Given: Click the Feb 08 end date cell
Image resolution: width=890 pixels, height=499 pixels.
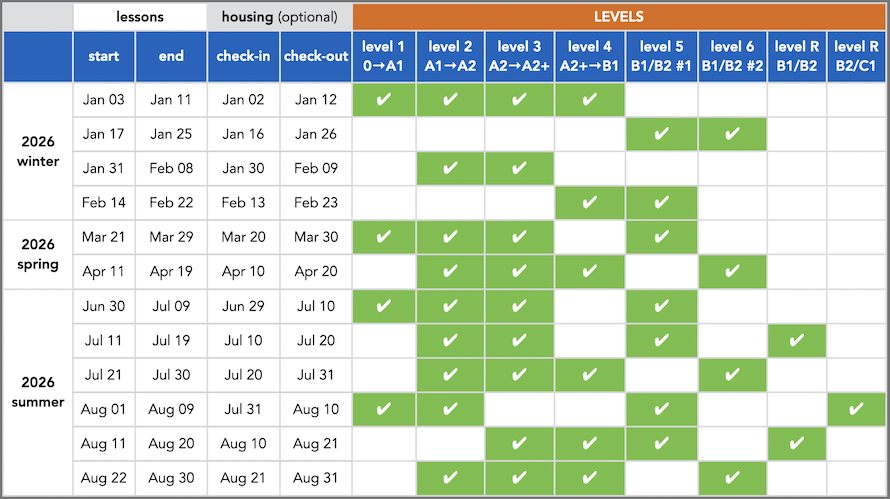Looking at the screenshot, I should [171, 168].
